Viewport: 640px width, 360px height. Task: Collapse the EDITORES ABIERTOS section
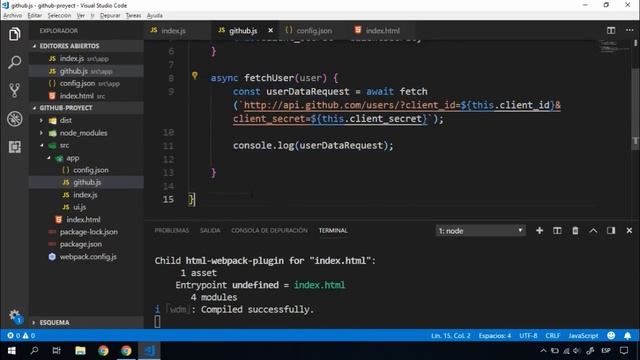pos(86,46)
